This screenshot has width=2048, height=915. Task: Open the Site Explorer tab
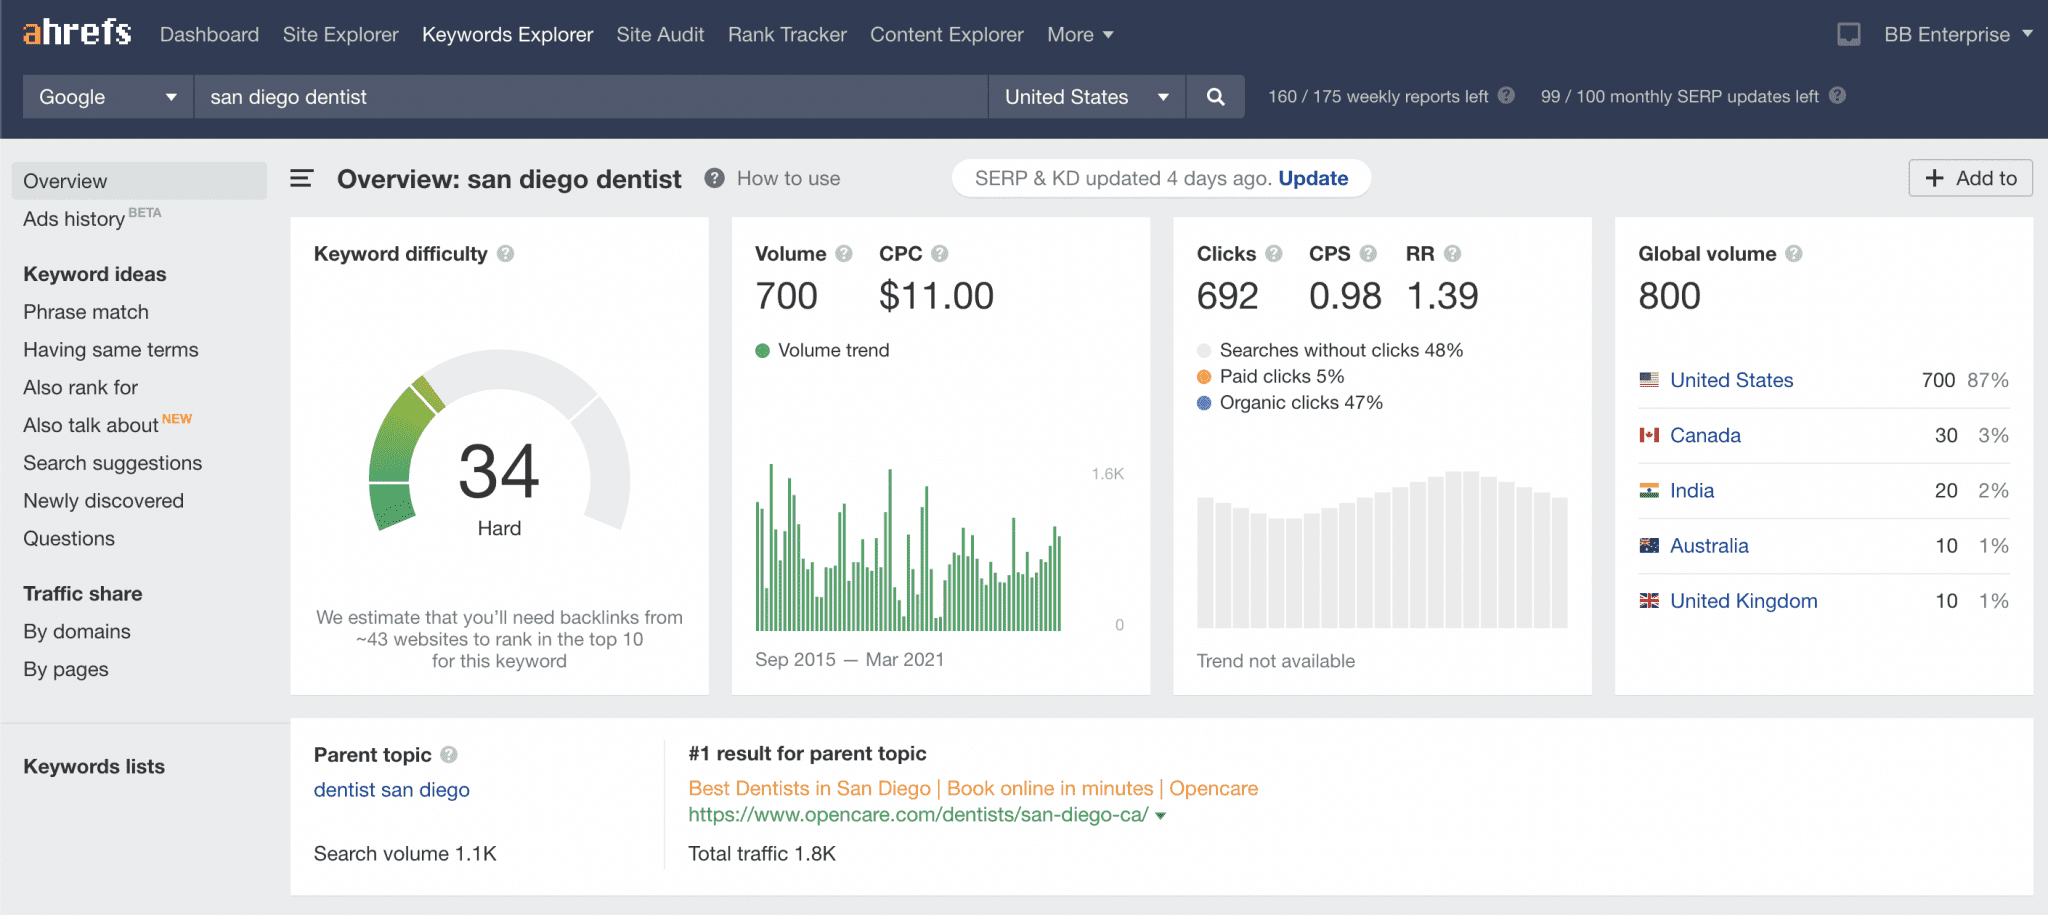(x=340, y=35)
